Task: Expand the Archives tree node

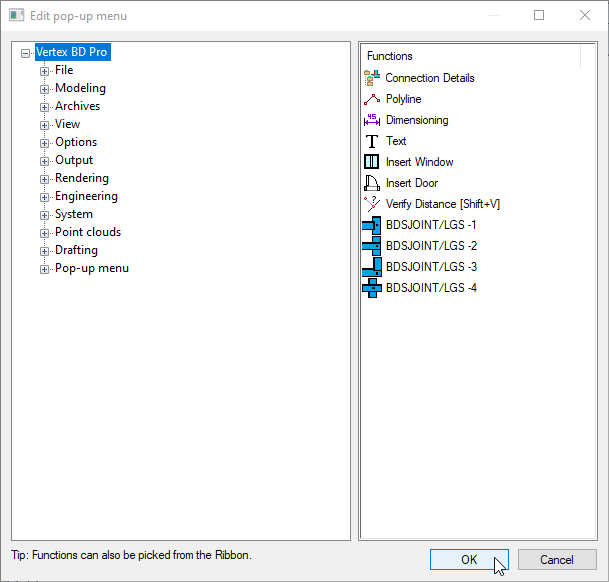Action: tap(44, 107)
